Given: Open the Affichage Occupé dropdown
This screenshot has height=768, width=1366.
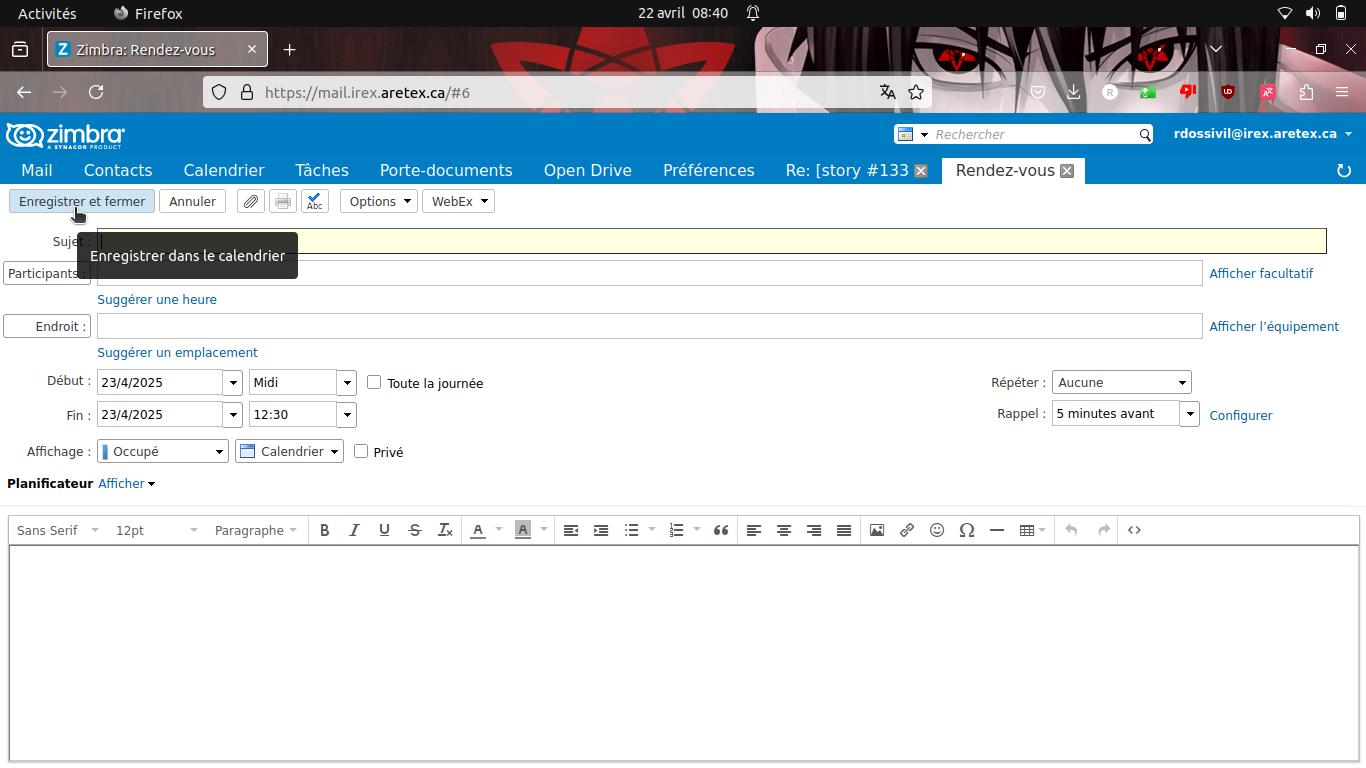Looking at the screenshot, I should pyautogui.click(x=163, y=451).
